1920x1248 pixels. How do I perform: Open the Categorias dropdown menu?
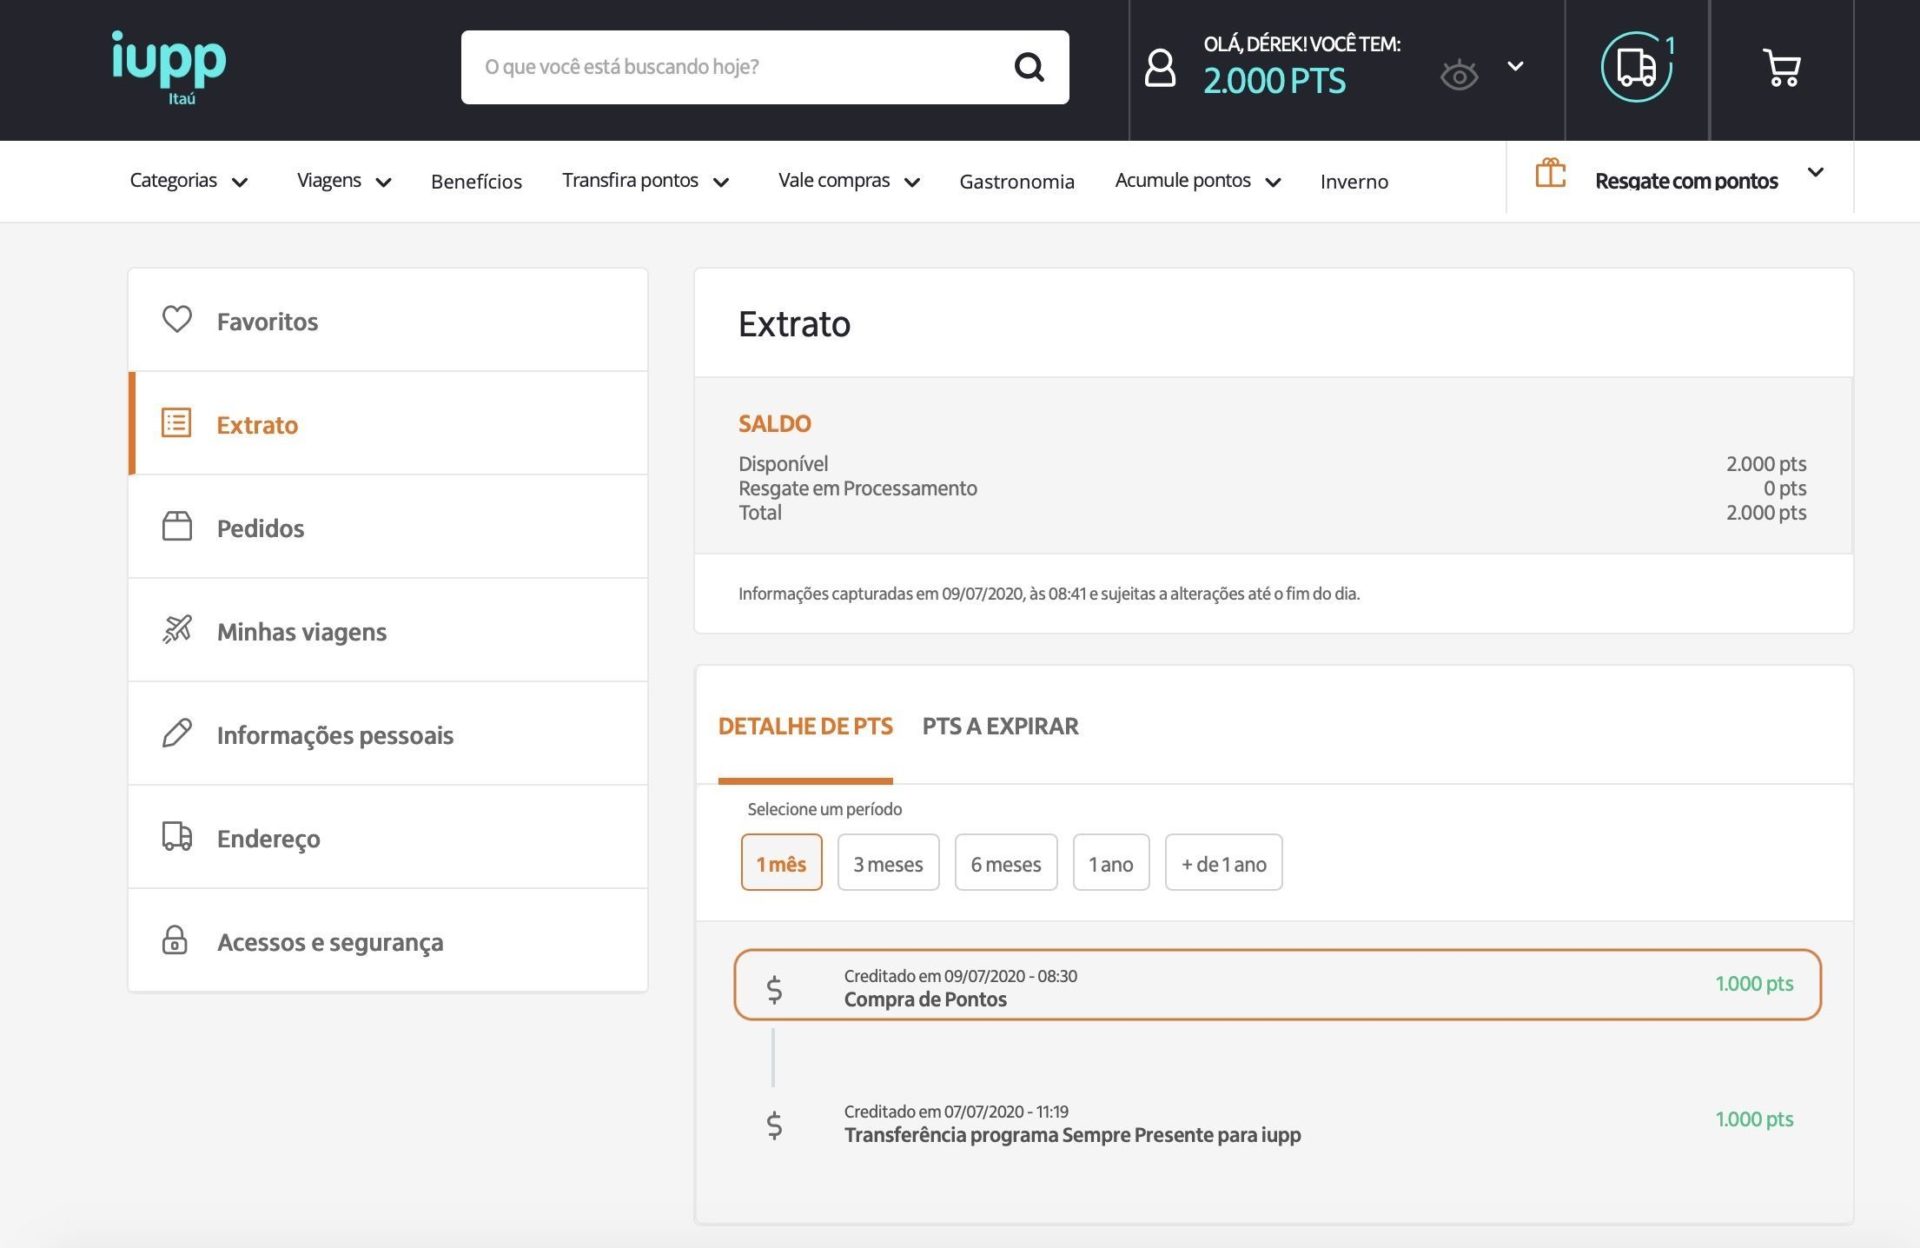coord(189,181)
